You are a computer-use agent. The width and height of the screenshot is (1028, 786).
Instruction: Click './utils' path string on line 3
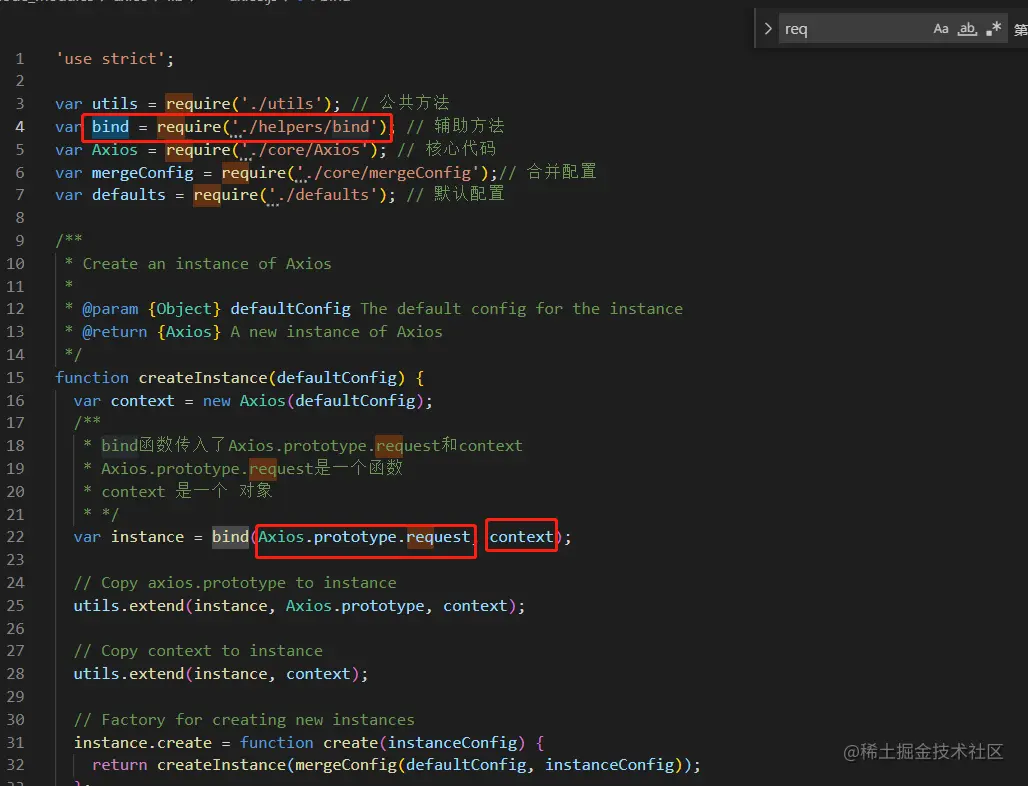(x=282, y=104)
